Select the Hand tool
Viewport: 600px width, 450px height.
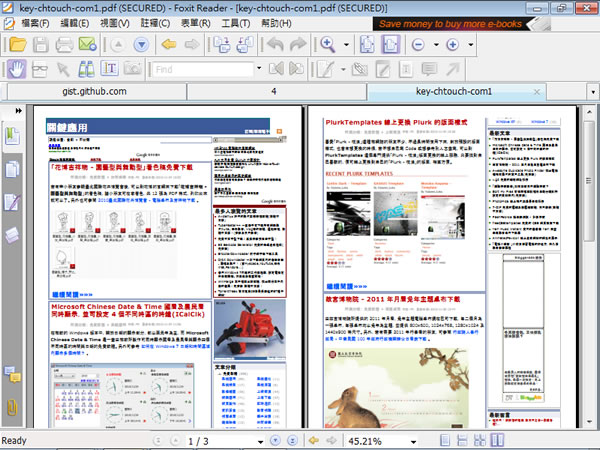click(16, 69)
